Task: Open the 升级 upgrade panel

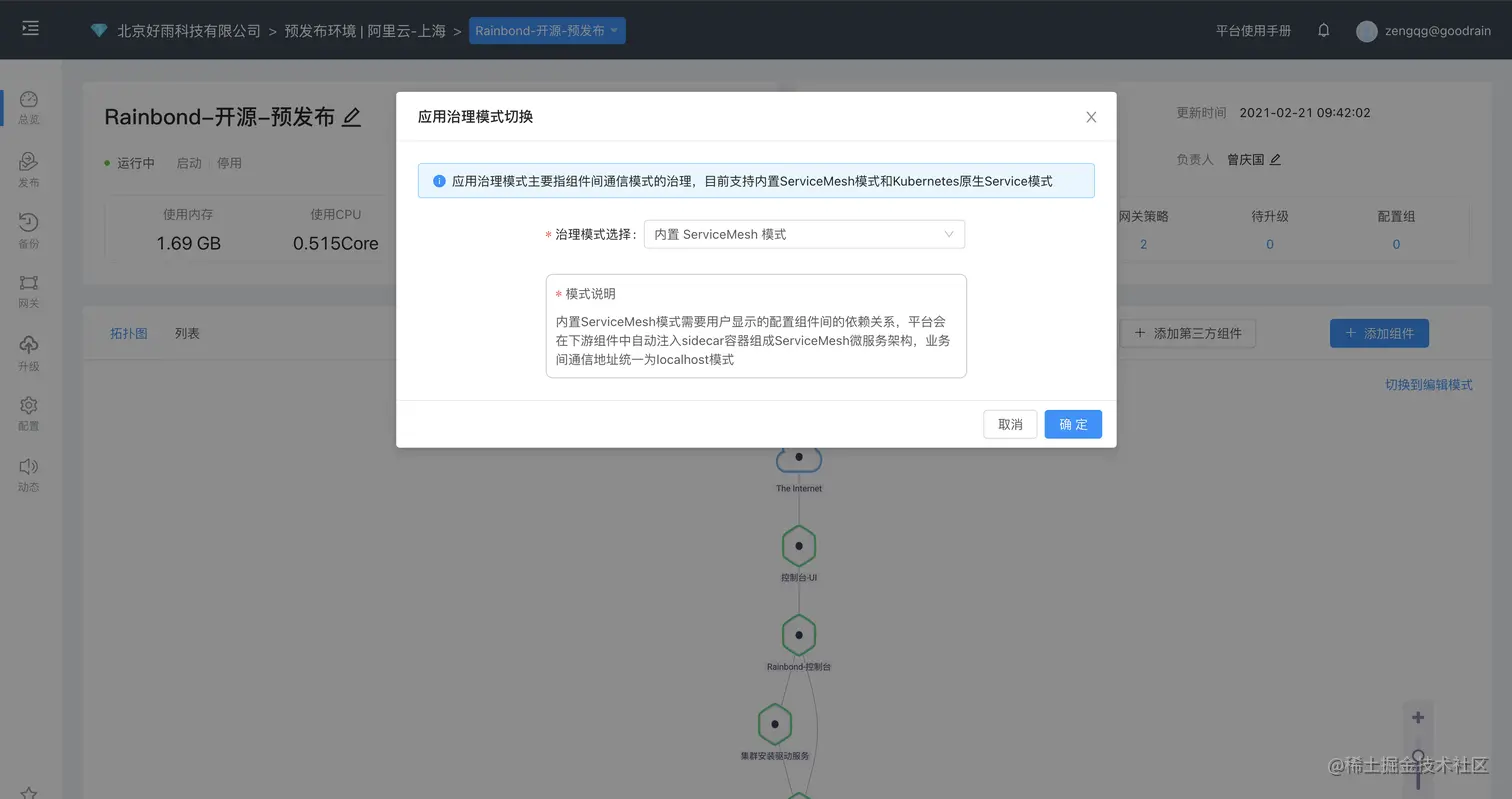Action: (x=29, y=354)
